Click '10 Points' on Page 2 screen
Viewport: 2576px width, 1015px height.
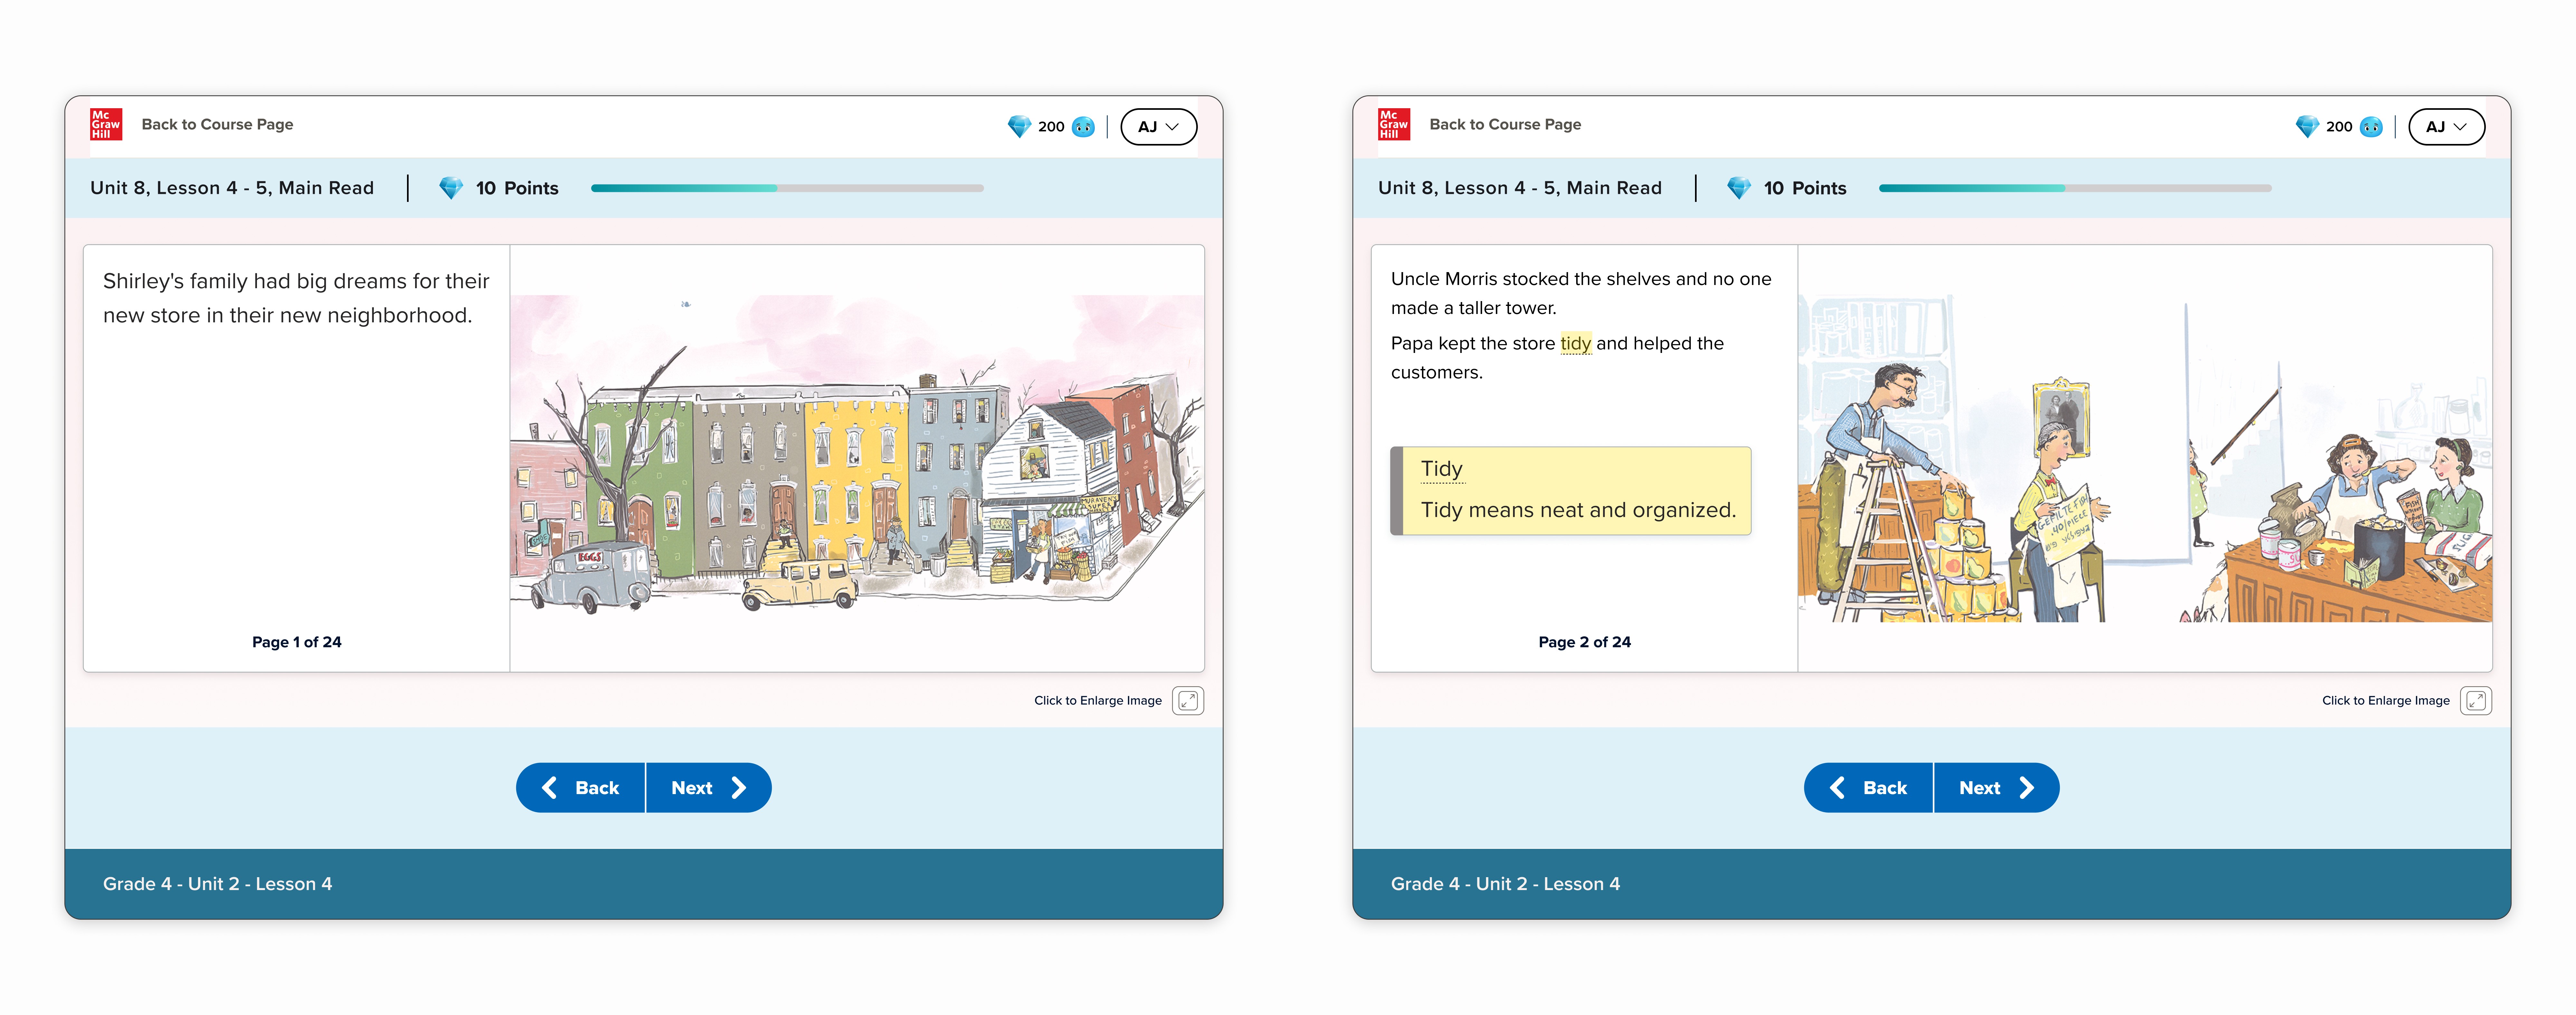point(1805,188)
